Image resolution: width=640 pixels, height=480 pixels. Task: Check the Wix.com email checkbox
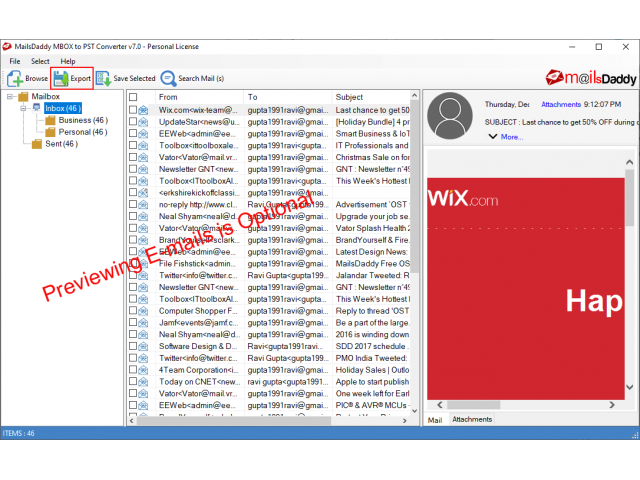click(x=133, y=110)
